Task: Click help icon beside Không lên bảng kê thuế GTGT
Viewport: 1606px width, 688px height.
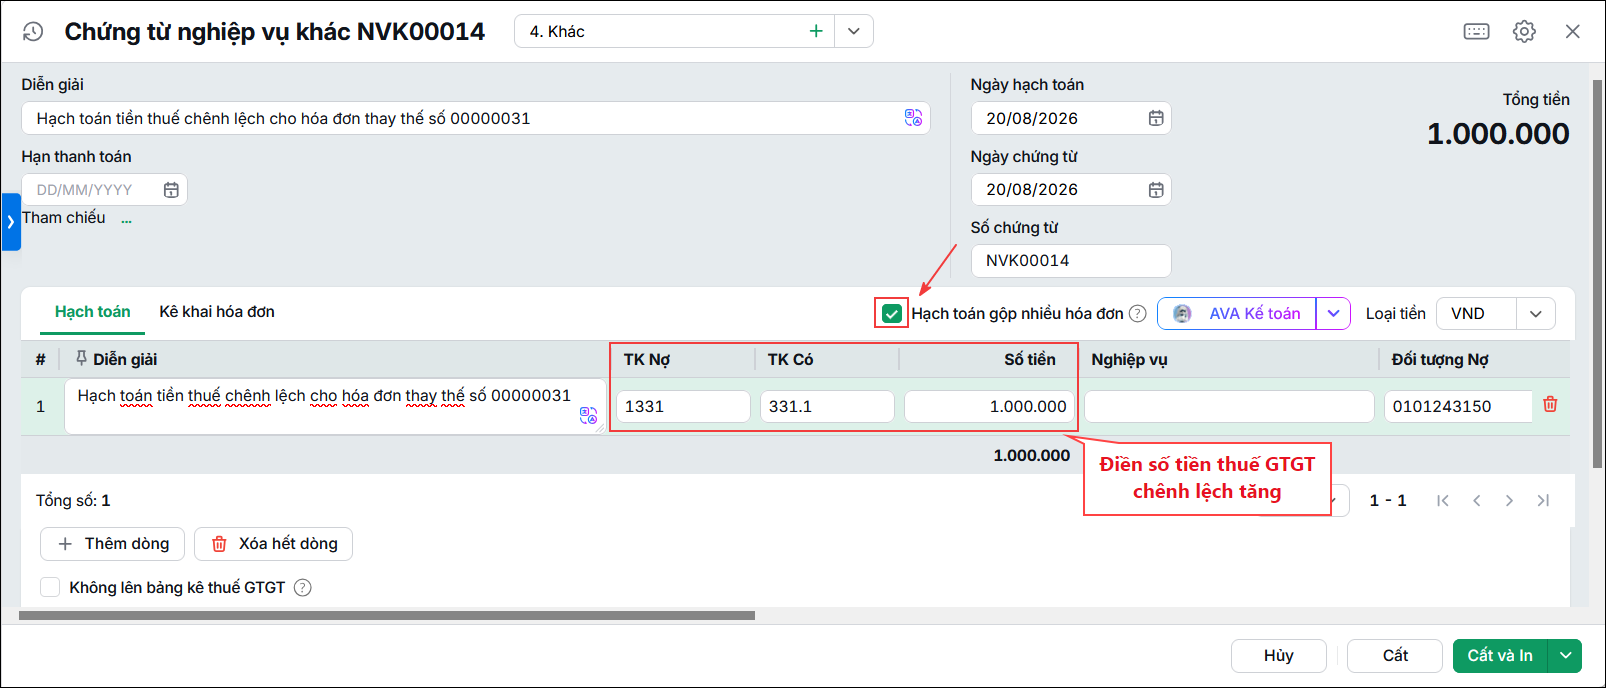Action: (303, 588)
